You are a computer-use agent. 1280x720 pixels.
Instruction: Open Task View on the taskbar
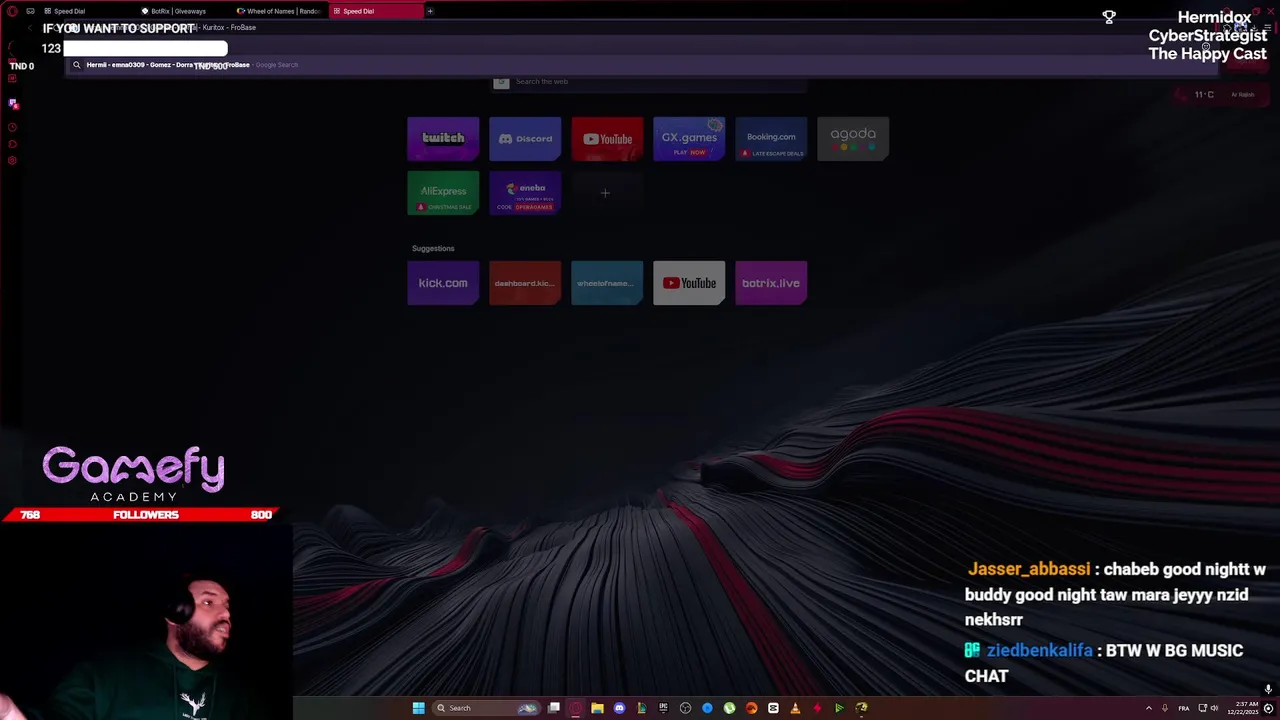pos(554,708)
